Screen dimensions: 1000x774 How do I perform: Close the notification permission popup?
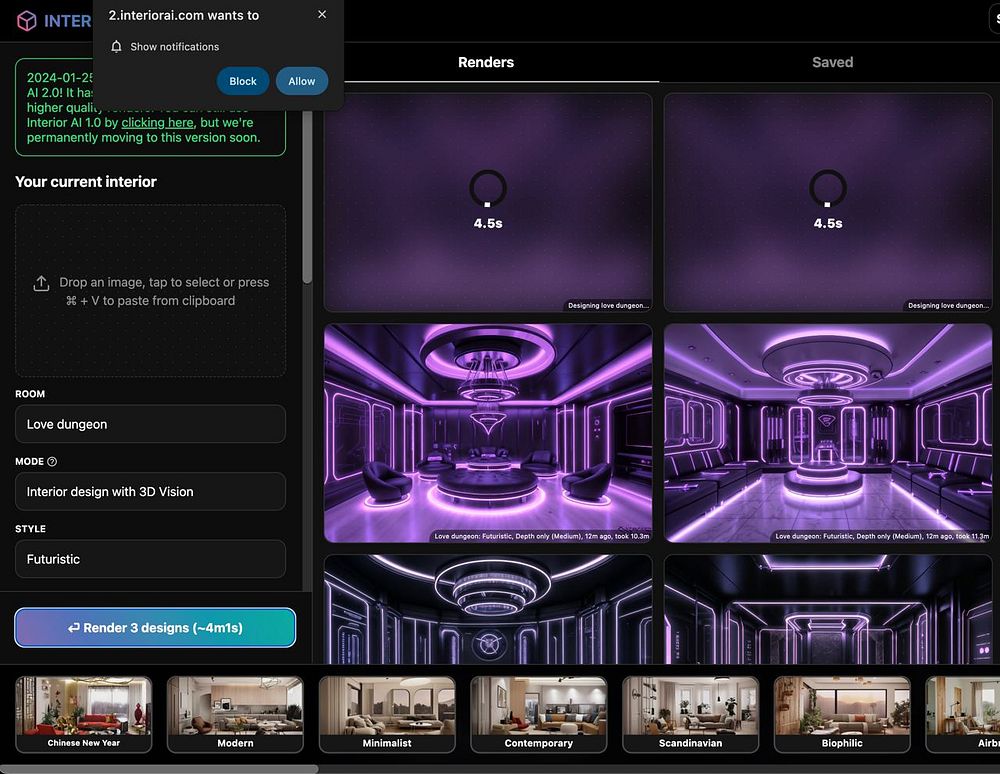[x=322, y=14]
